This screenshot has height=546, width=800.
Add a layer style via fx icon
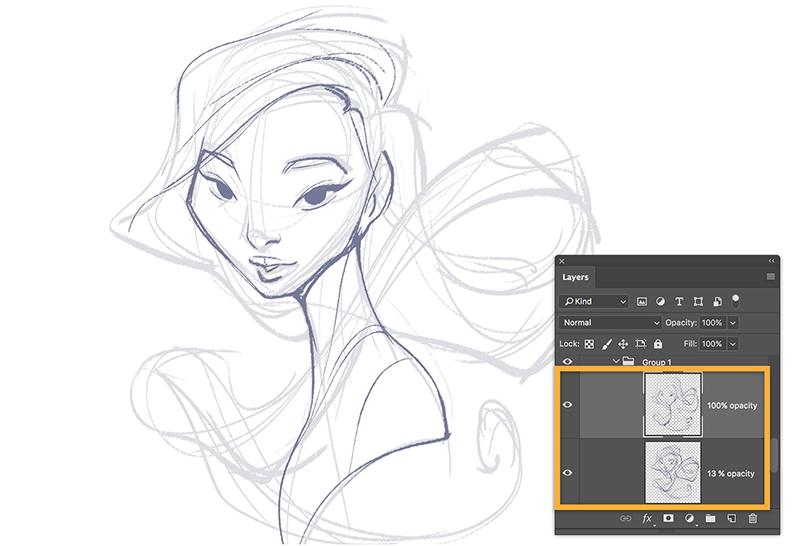click(647, 519)
